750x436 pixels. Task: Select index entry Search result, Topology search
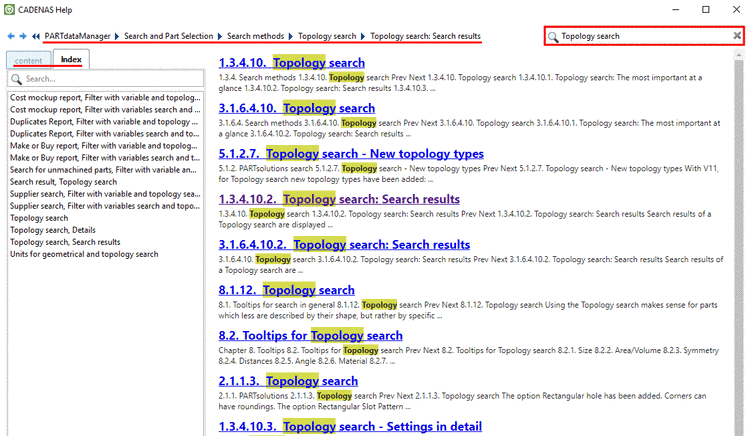63,182
